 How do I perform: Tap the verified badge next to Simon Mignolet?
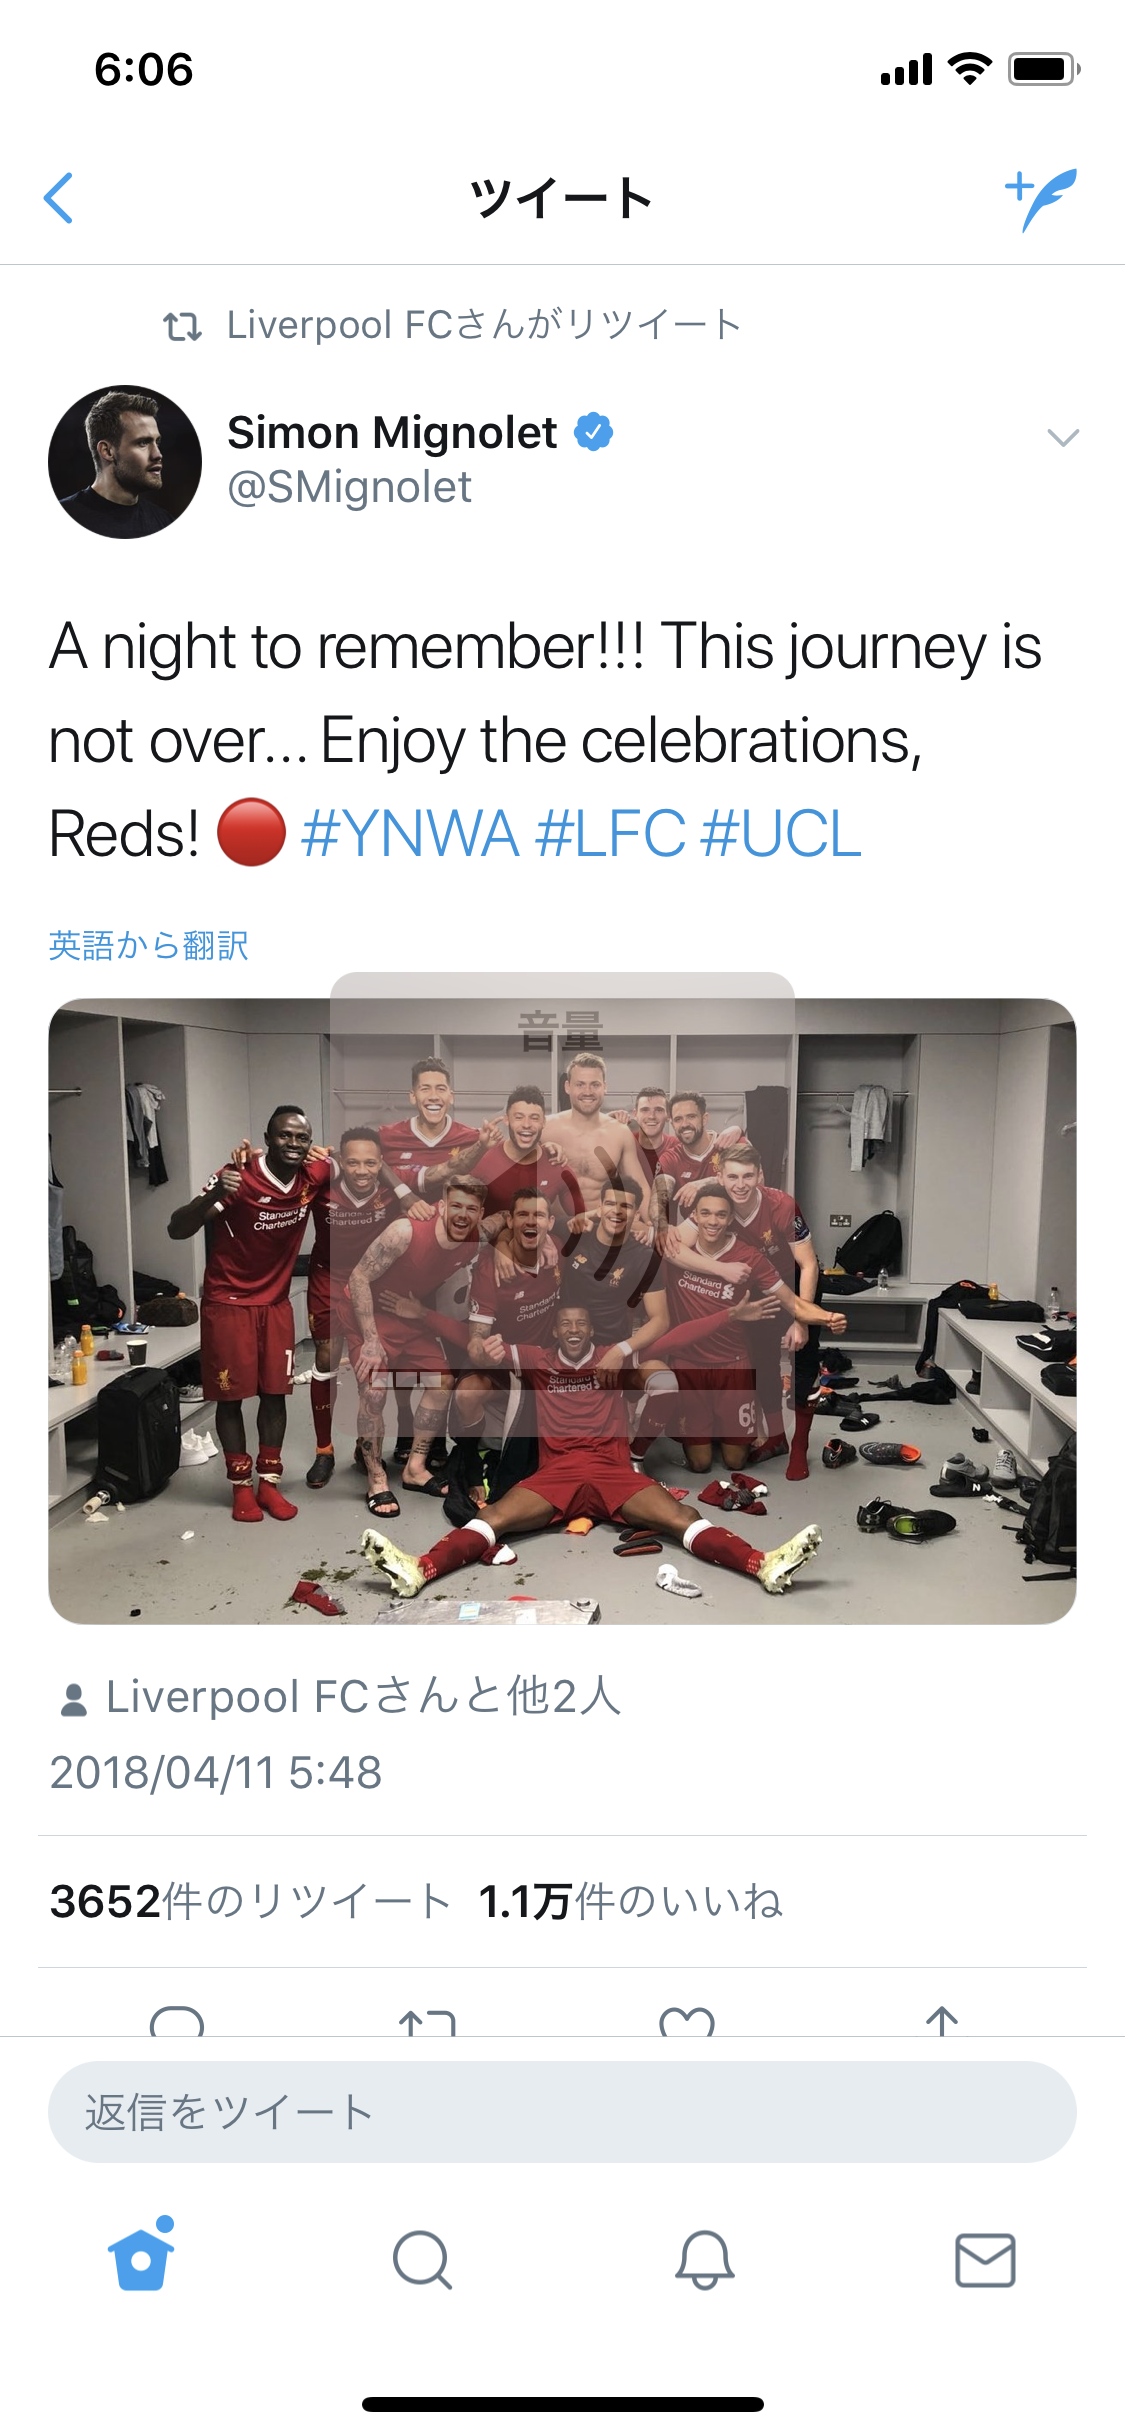(593, 432)
